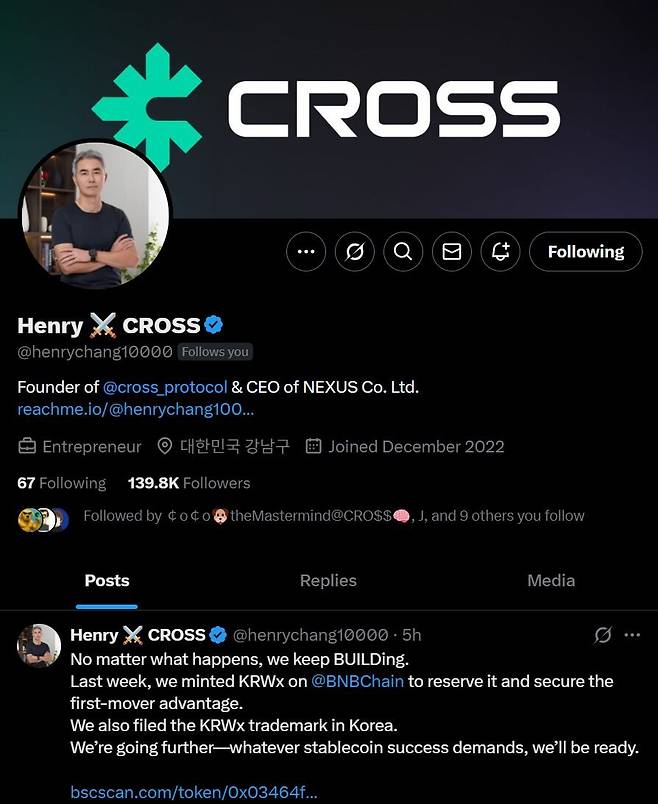Open the direct message envelope icon
The image size is (658, 804).
pyautogui.click(x=451, y=252)
